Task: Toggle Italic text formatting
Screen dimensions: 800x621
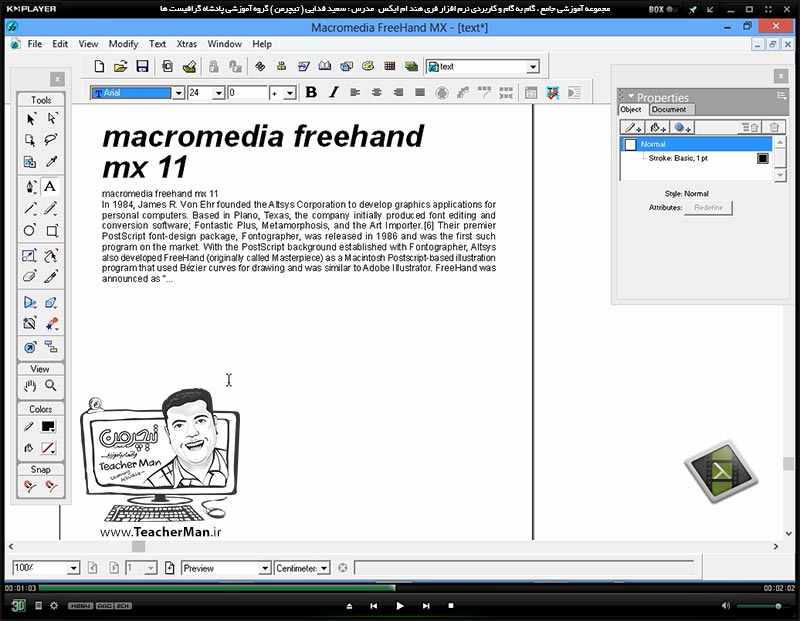Action: click(x=334, y=92)
